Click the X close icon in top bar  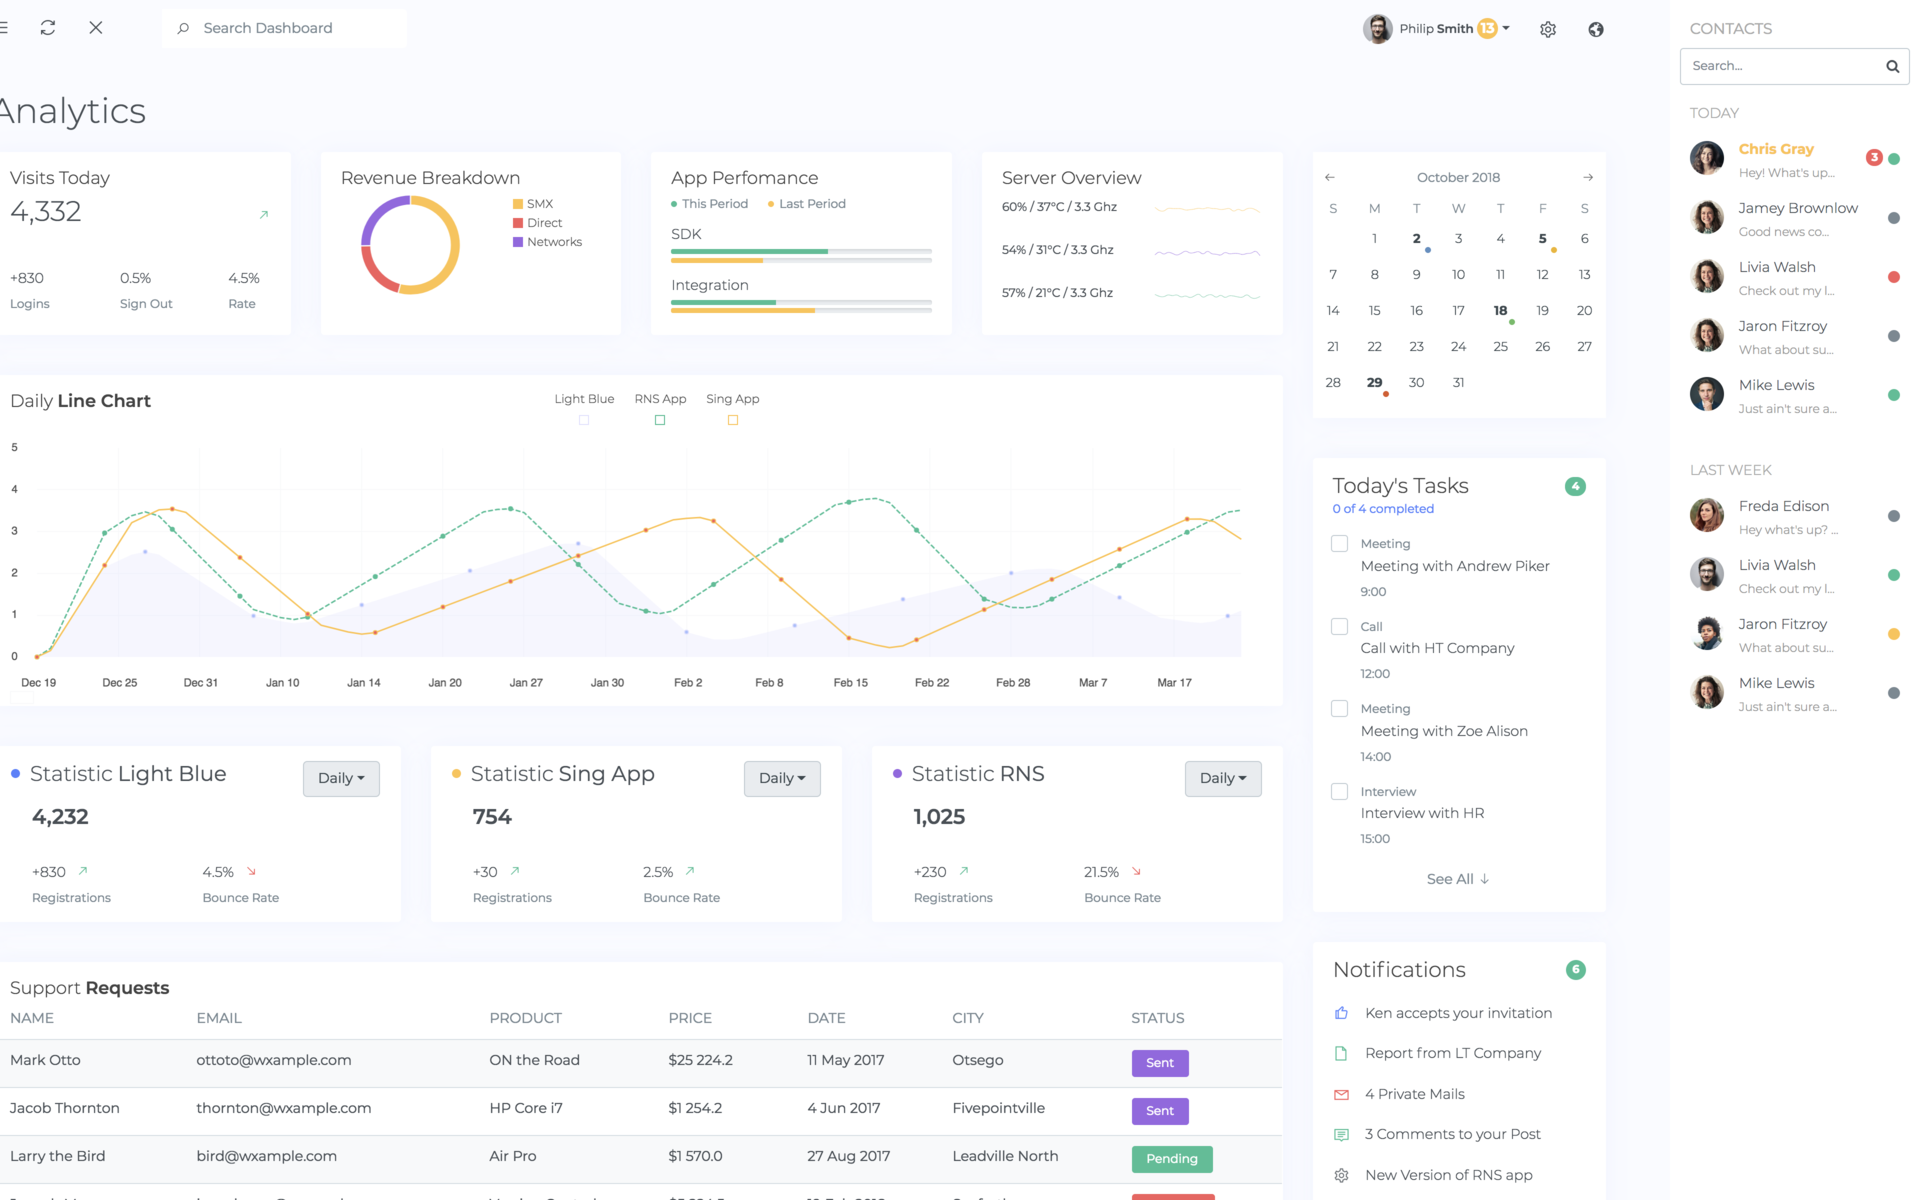coord(96,28)
